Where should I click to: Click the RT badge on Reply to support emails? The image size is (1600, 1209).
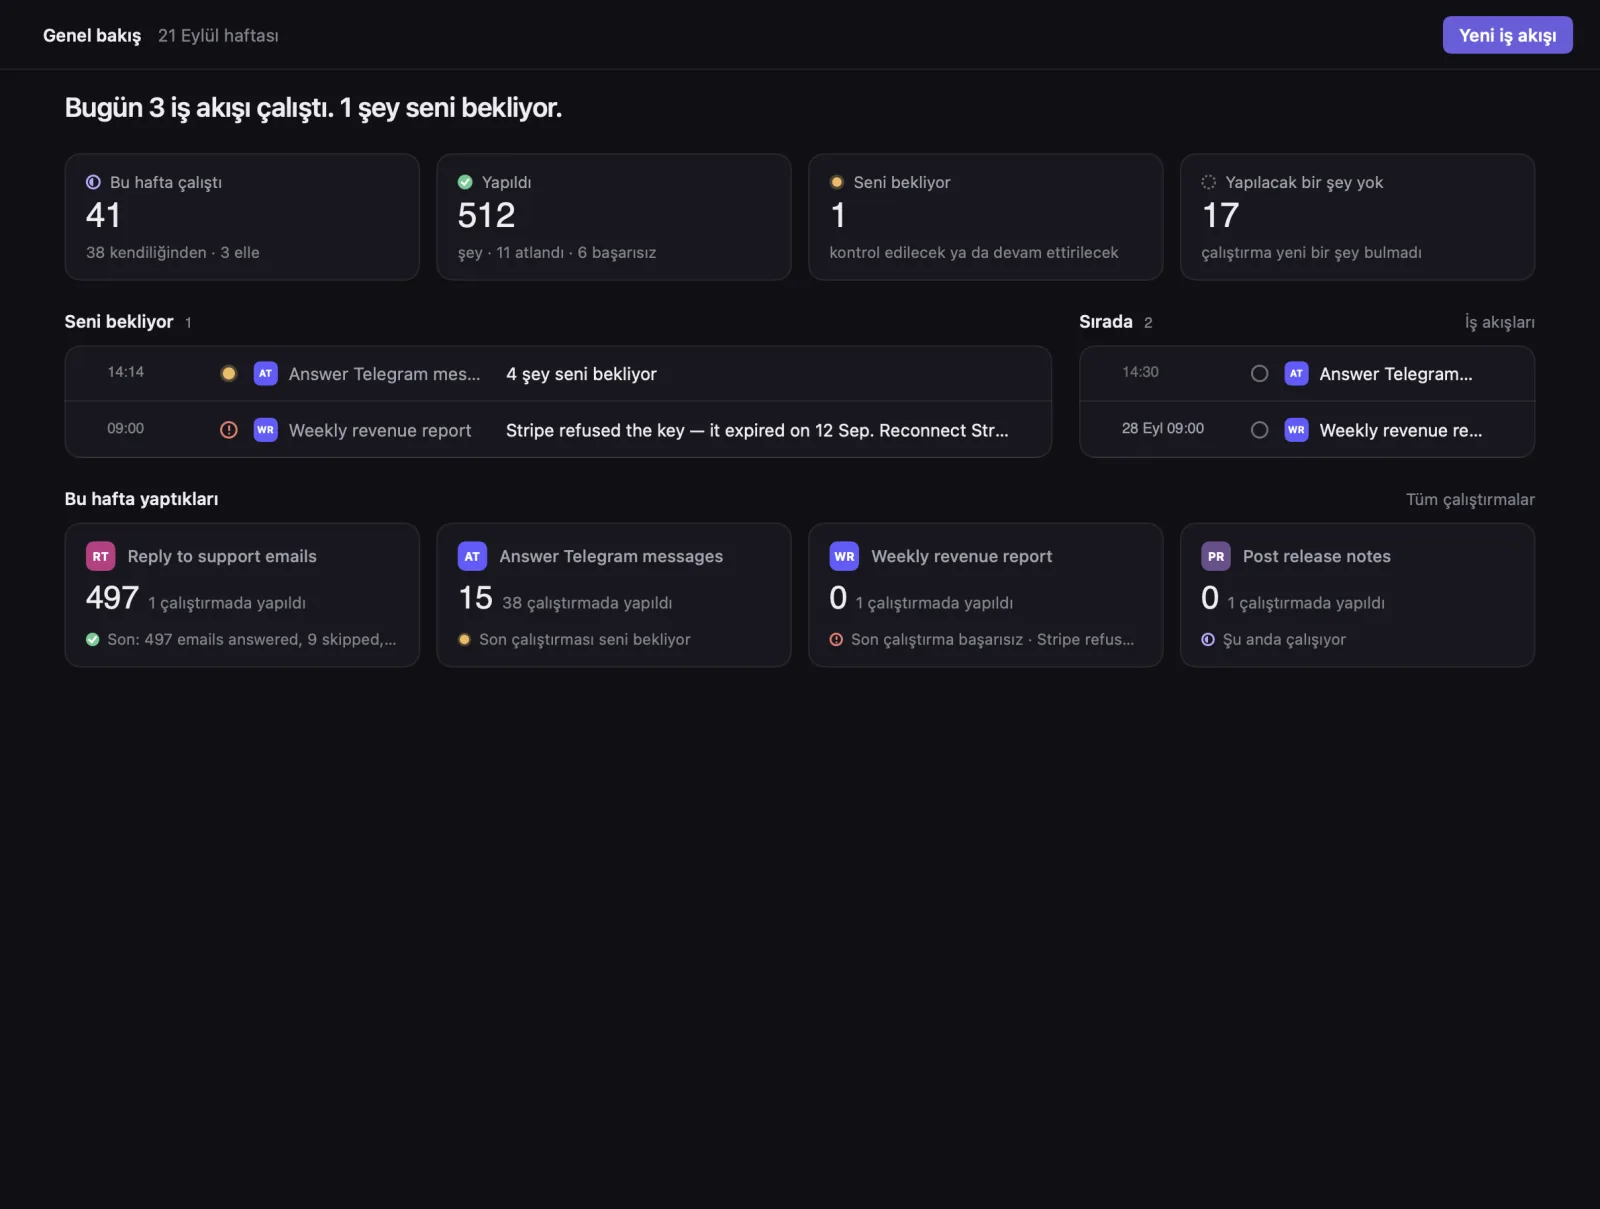(x=101, y=556)
